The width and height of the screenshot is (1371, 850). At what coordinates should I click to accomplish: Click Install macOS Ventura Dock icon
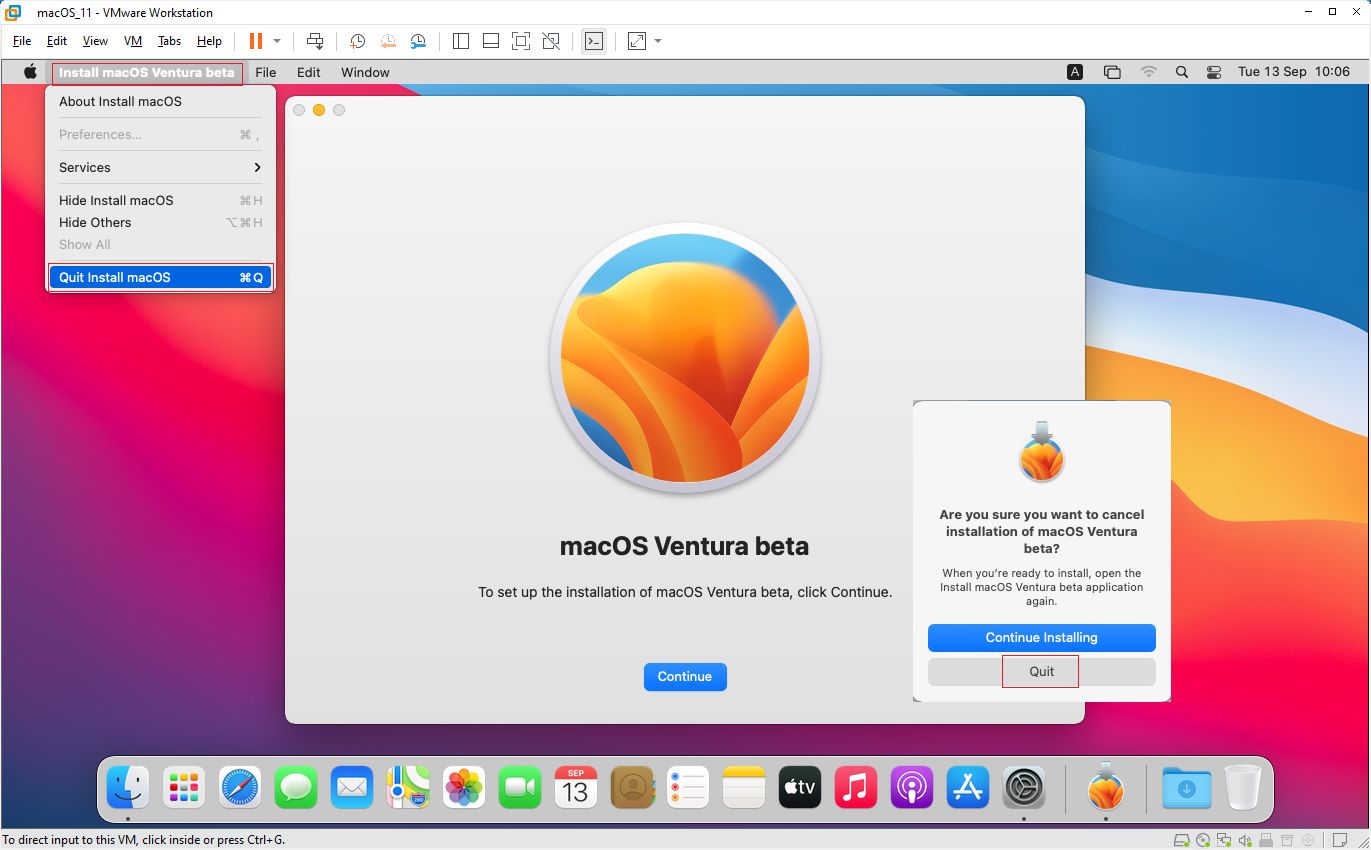(1105, 786)
